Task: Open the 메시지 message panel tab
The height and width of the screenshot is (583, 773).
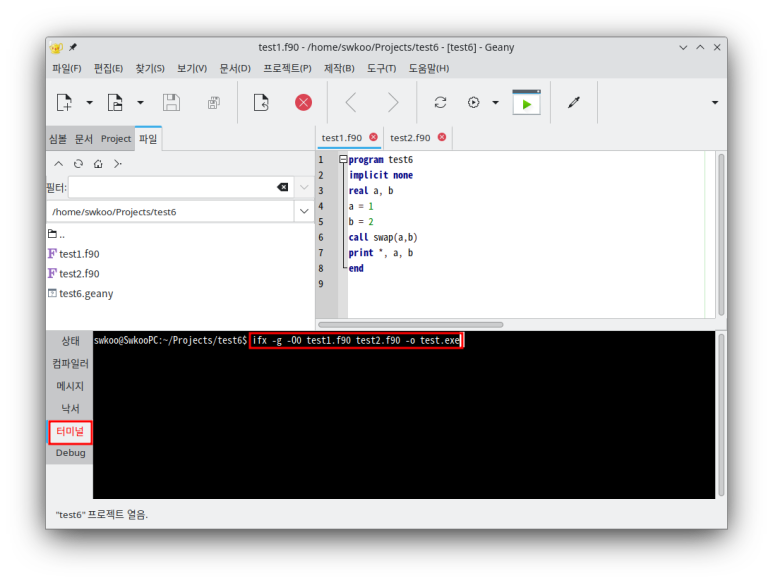Action: click(70, 386)
